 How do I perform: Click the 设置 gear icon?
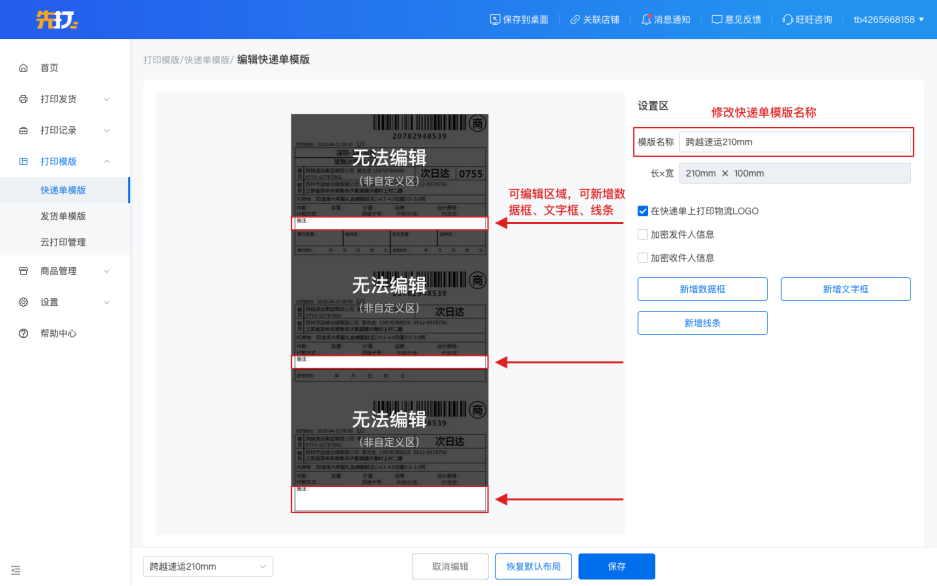pos(23,302)
